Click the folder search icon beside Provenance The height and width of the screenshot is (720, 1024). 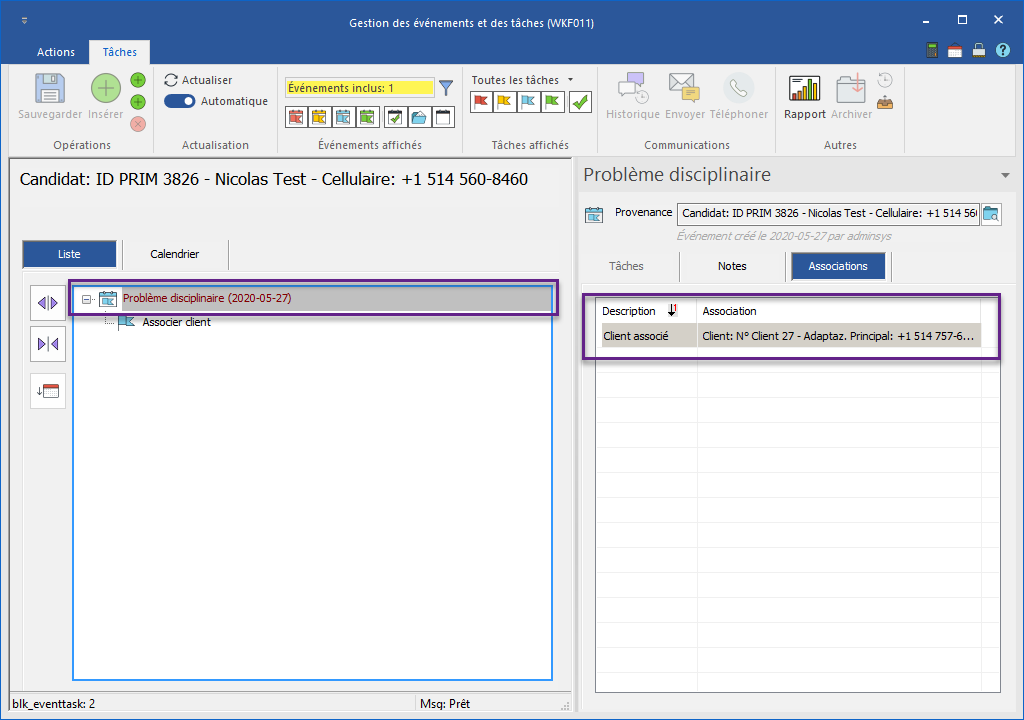tap(991, 214)
